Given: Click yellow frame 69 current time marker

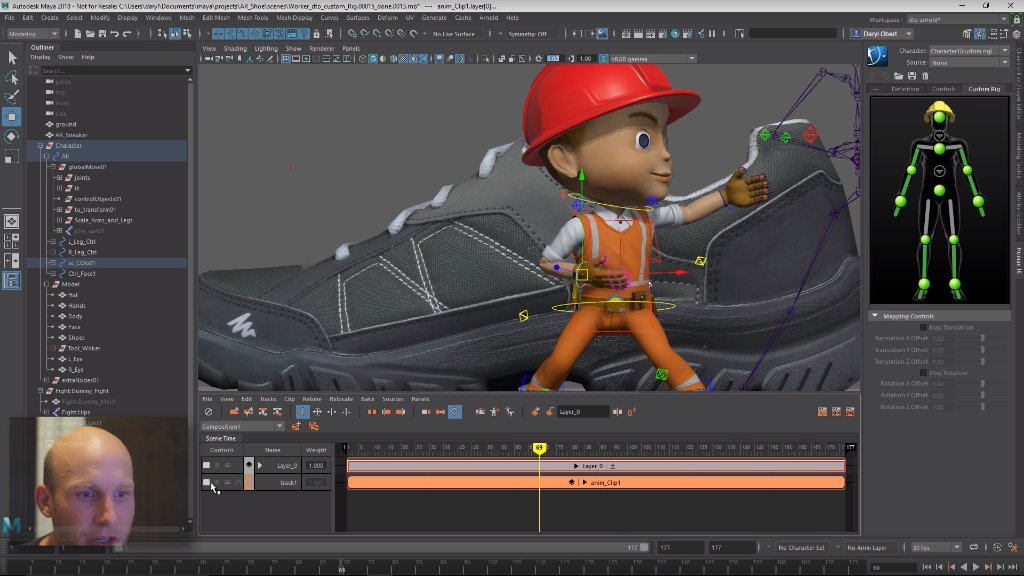Looking at the screenshot, I should click(539, 448).
